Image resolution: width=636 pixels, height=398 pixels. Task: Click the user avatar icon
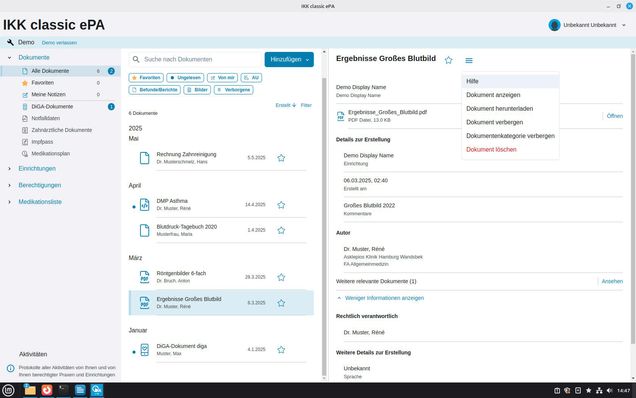(554, 25)
